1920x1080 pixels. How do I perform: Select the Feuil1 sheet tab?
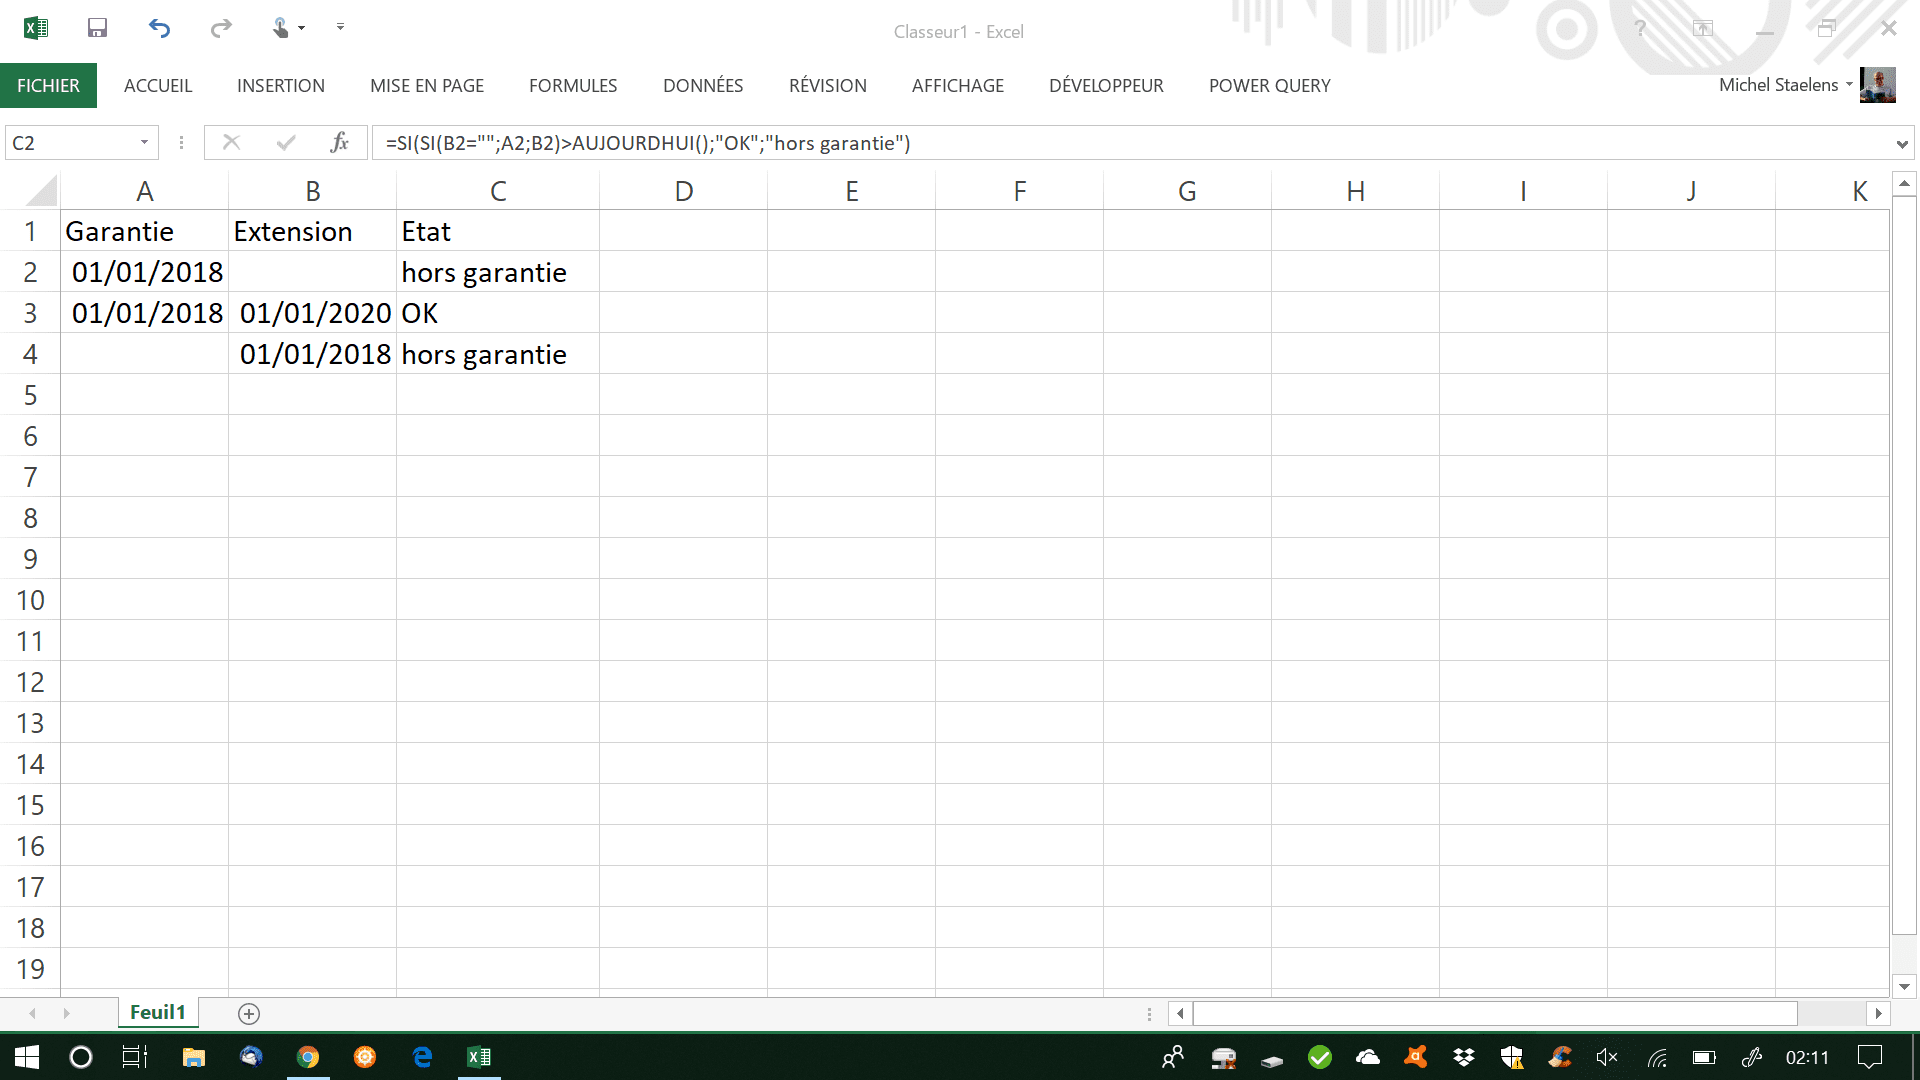tap(158, 1012)
